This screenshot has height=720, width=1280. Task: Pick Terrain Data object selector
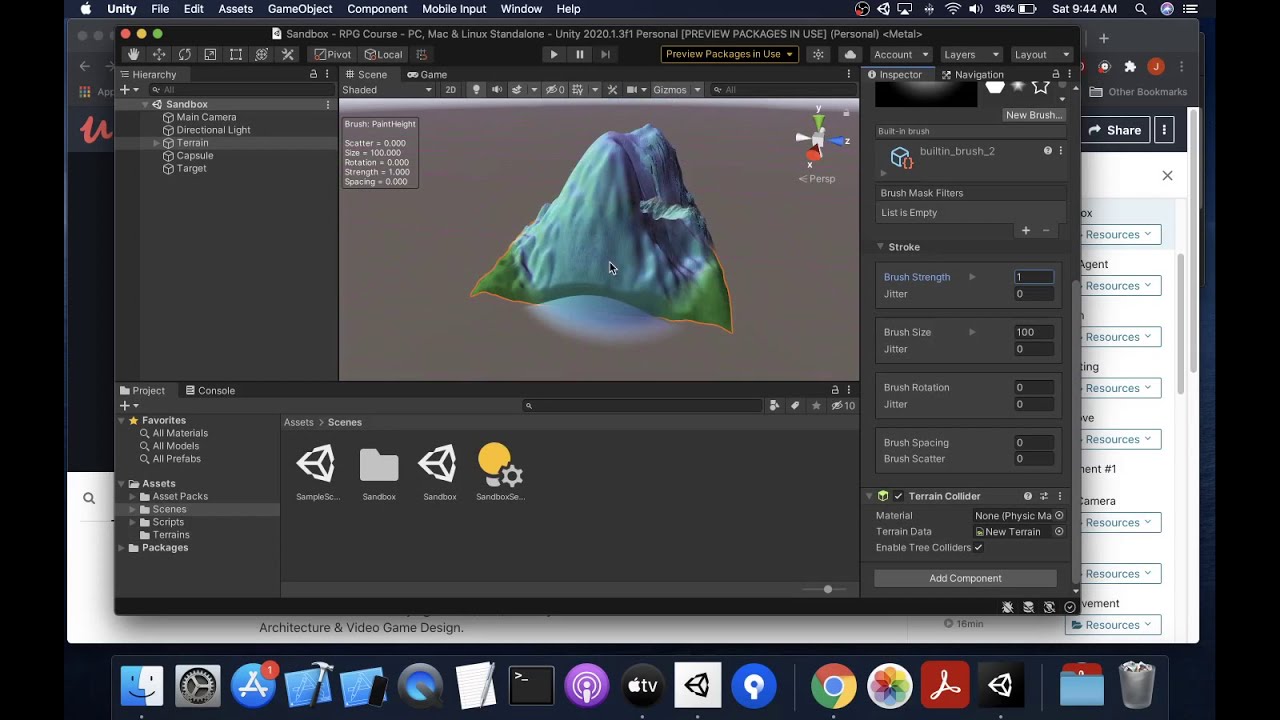[1059, 532]
